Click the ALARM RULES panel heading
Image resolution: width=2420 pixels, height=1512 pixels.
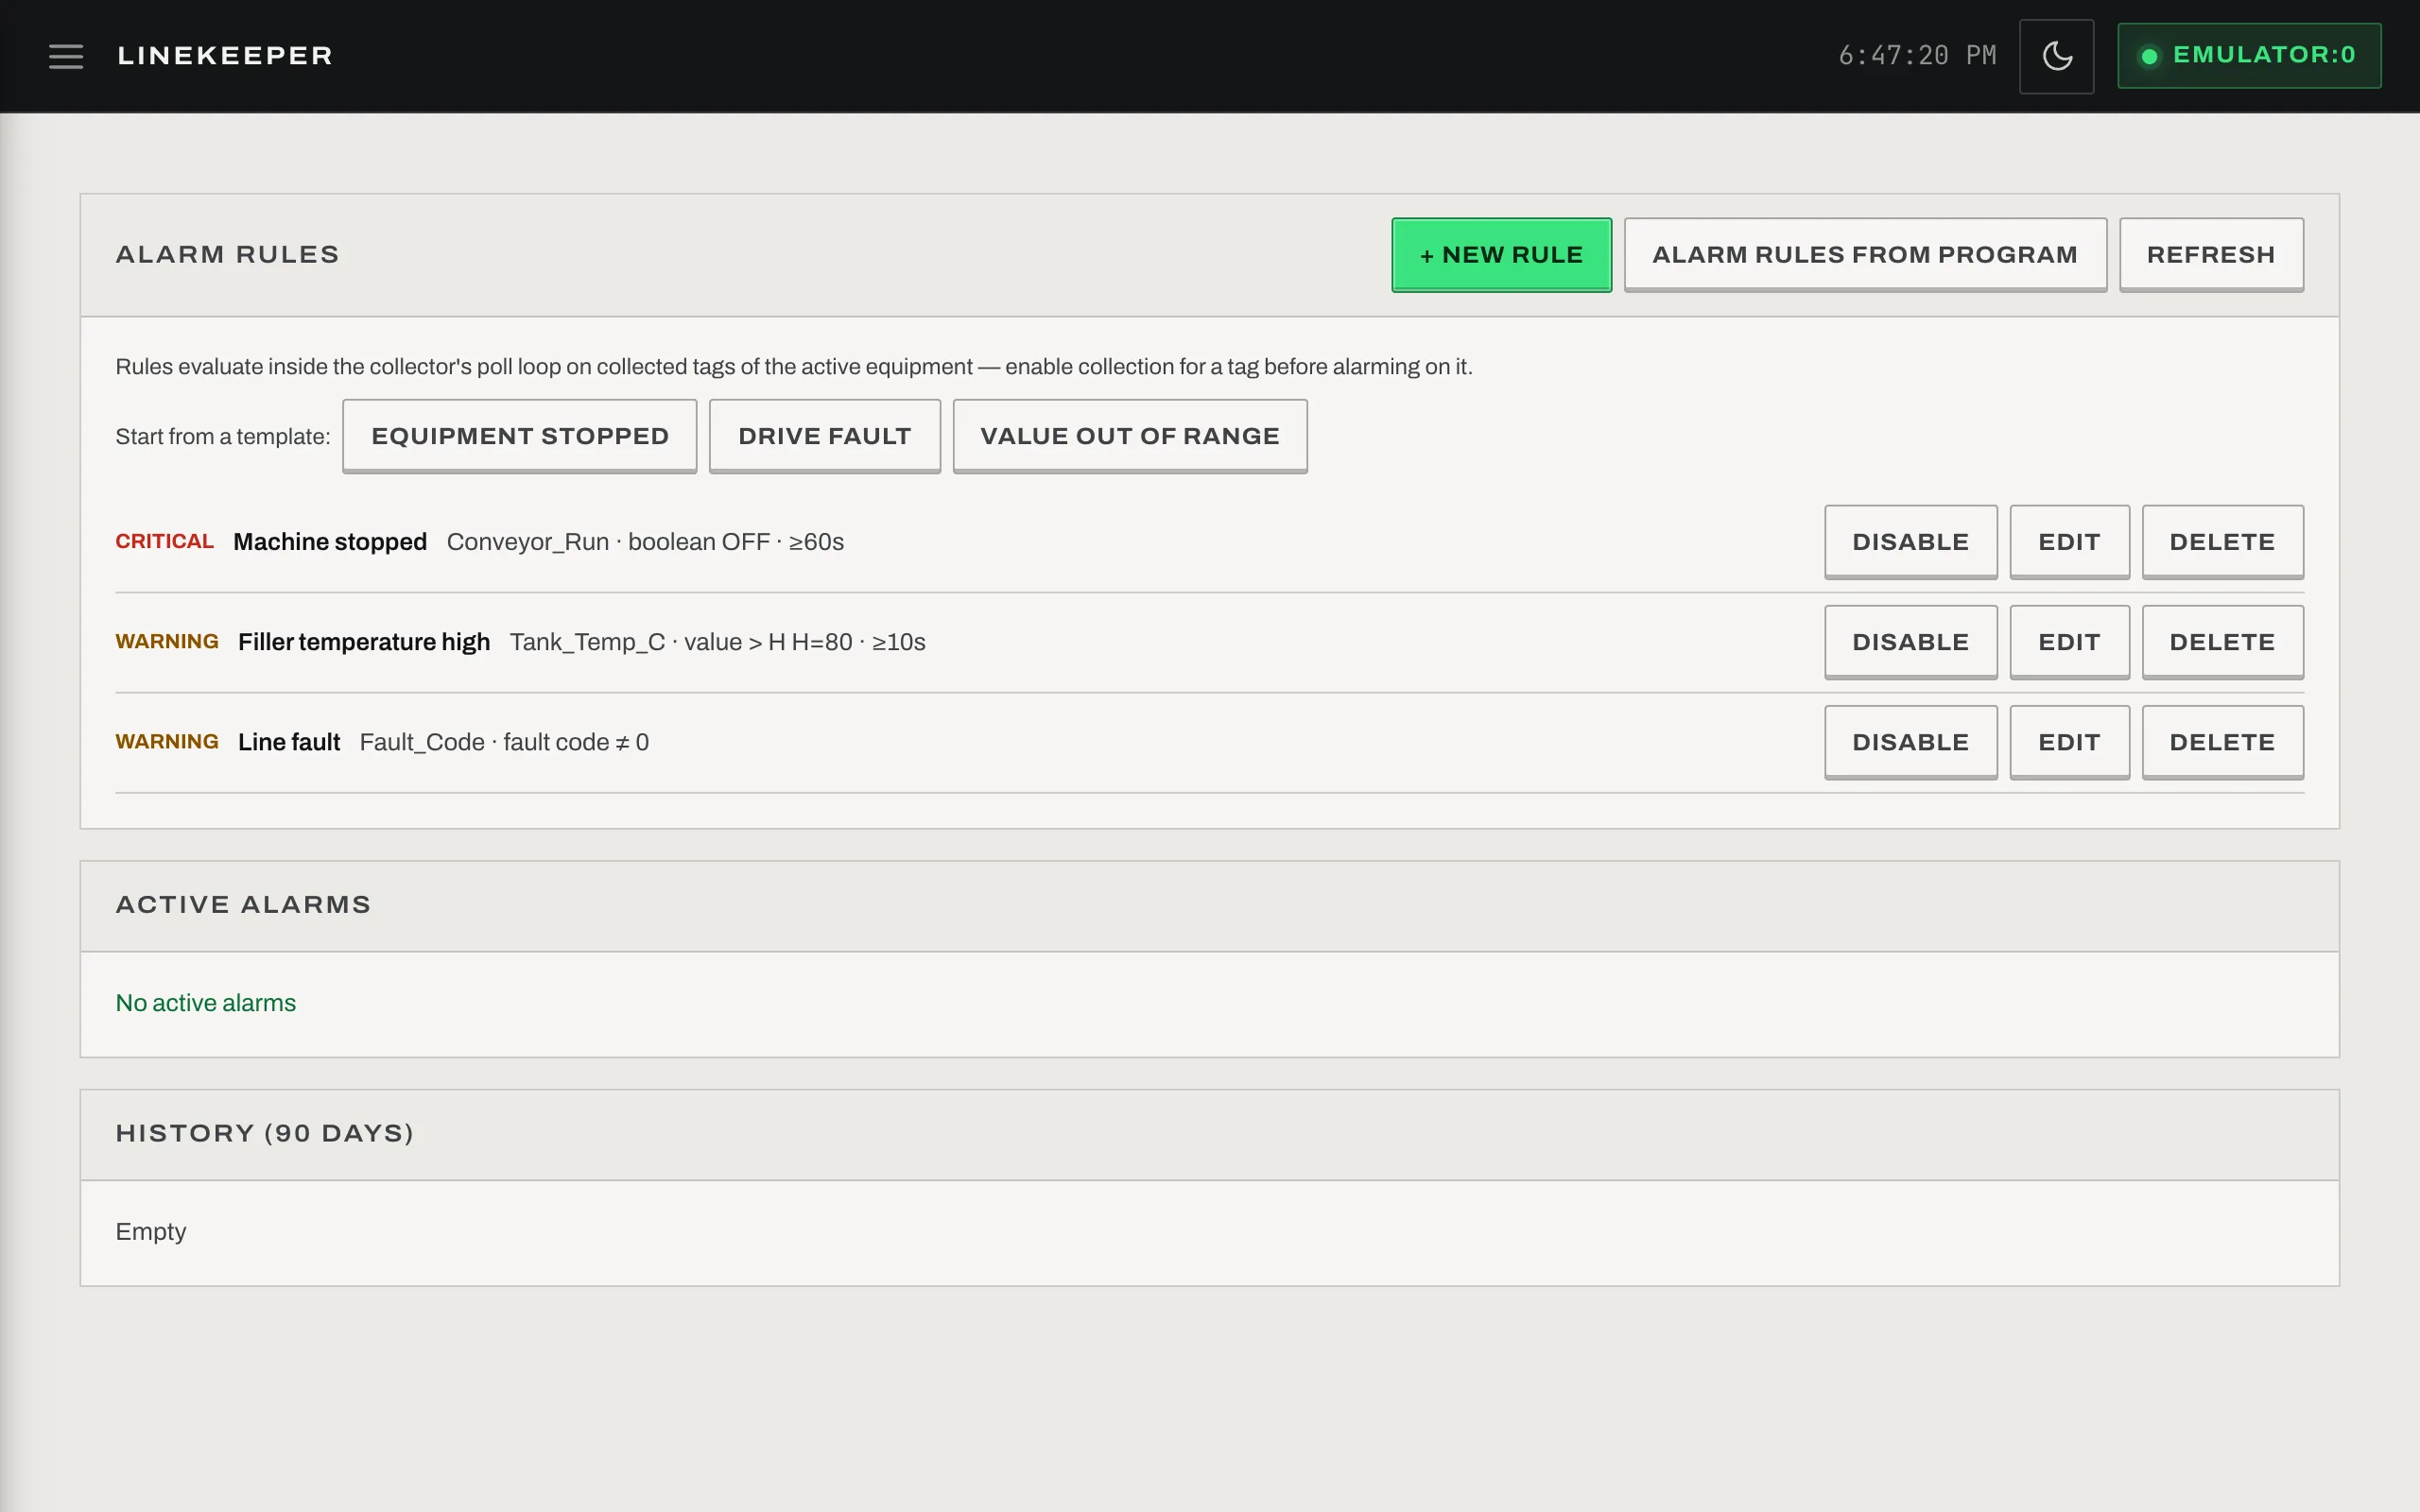[227, 255]
